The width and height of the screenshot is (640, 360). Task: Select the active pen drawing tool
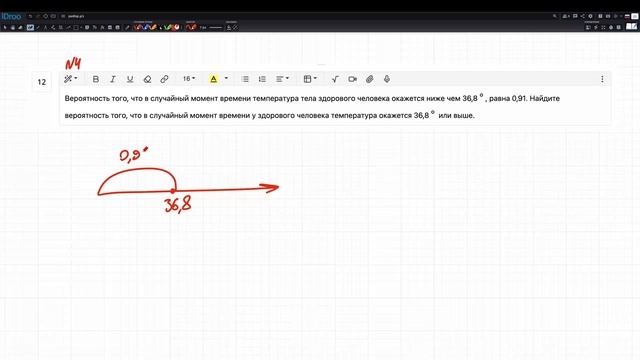[x=30, y=27]
